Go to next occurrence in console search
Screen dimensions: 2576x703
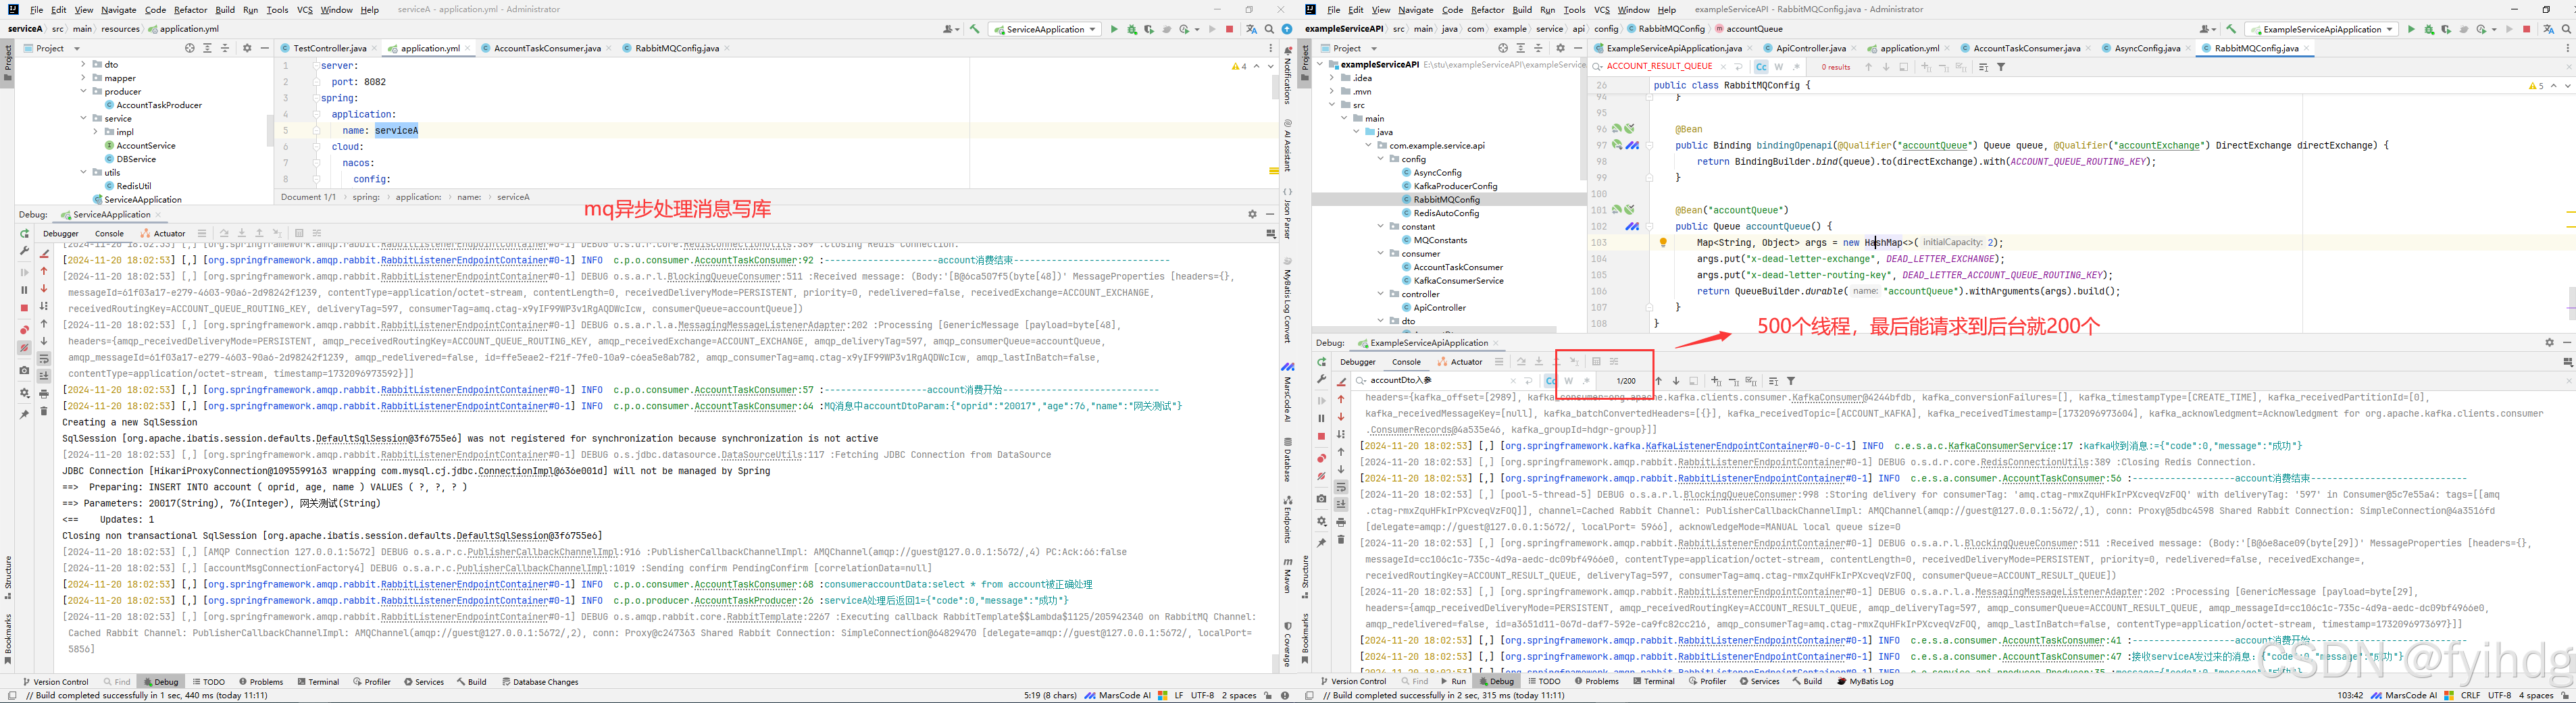(x=1676, y=381)
